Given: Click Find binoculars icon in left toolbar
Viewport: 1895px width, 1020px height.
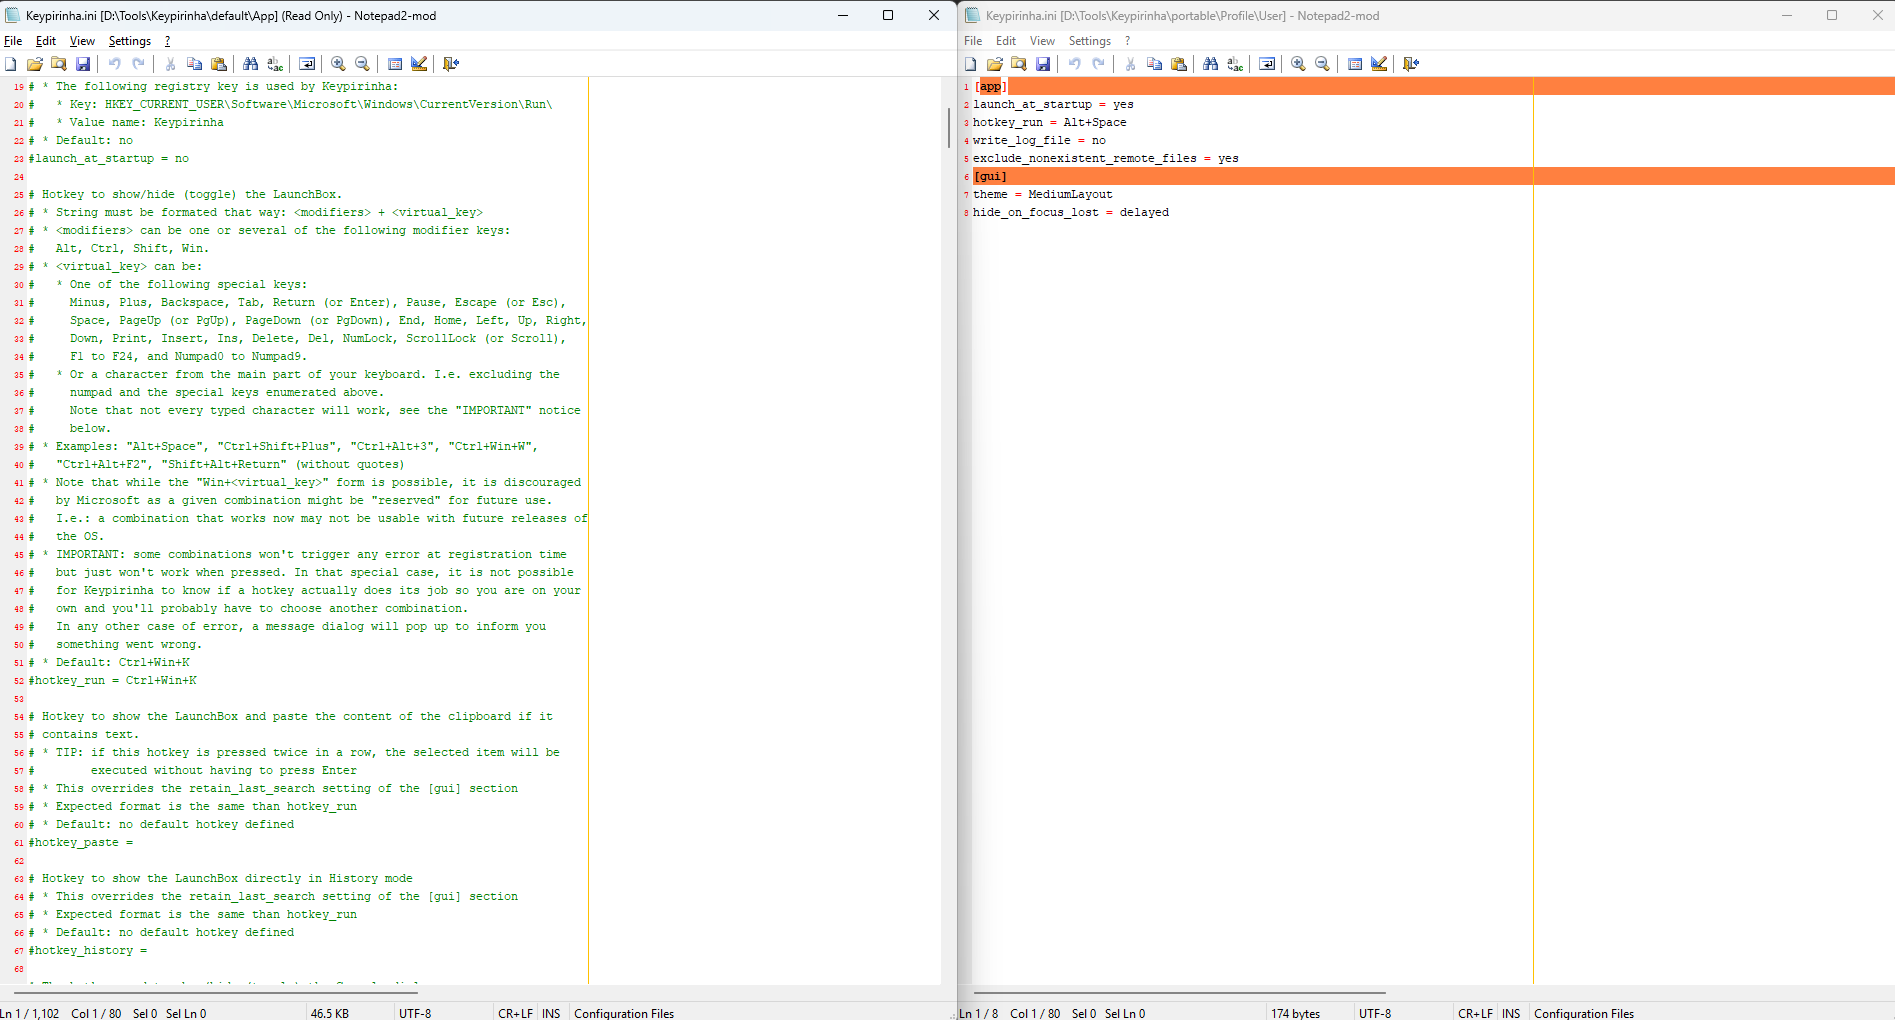Looking at the screenshot, I should [x=250, y=64].
